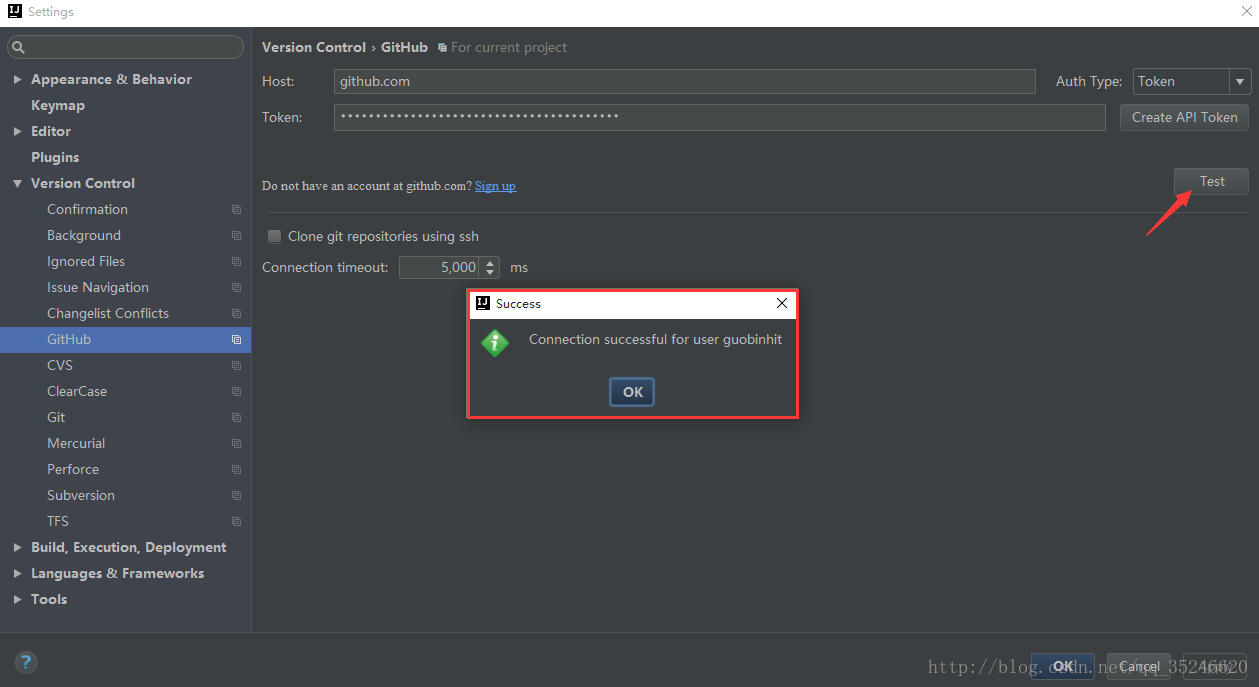This screenshot has height=687, width=1259.
Task: Click the project-level icon beside Perforce
Action: [236, 470]
